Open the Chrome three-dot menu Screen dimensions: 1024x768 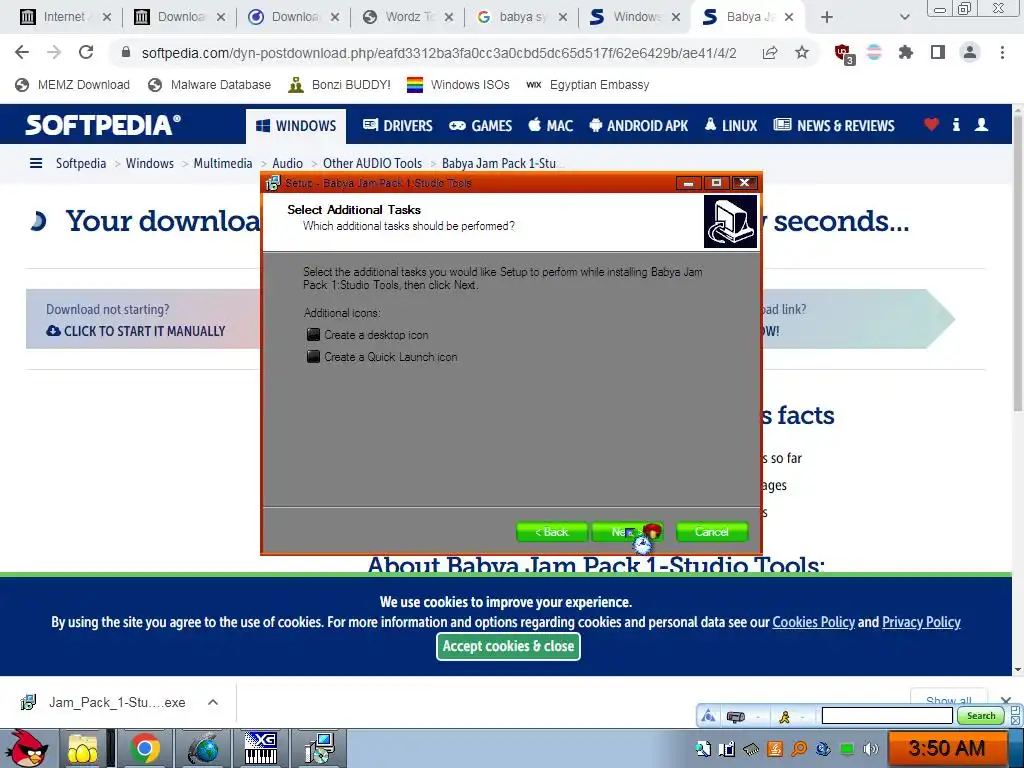pos(1002,52)
